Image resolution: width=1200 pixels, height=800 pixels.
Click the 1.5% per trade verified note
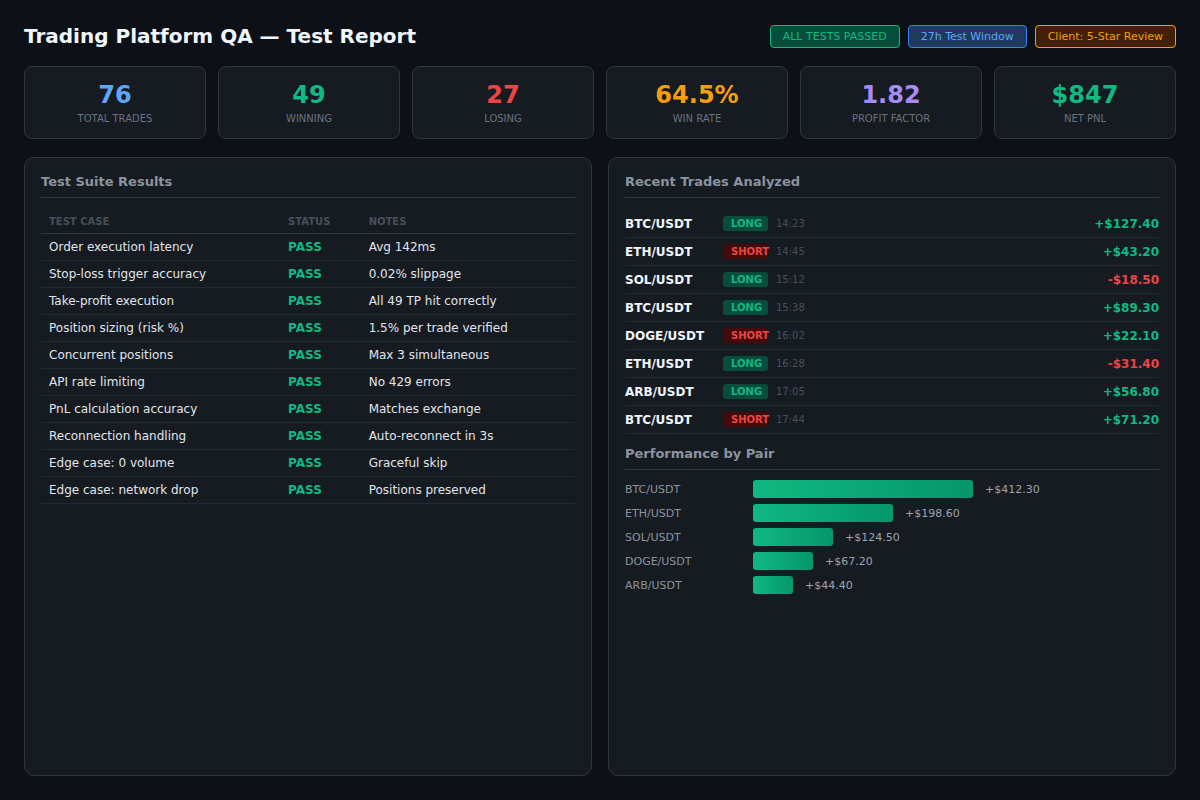(x=438, y=328)
